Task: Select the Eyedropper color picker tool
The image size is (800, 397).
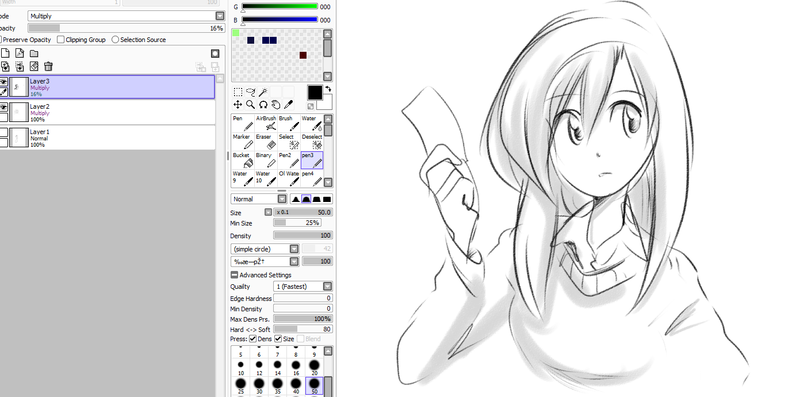Action: click(x=288, y=105)
